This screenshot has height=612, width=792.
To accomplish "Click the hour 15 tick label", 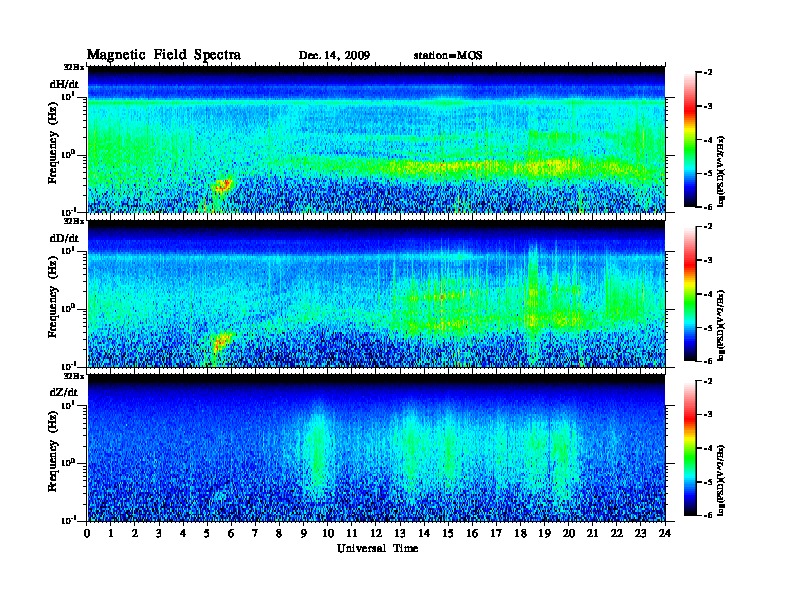I will pyautogui.click(x=448, y=533).
